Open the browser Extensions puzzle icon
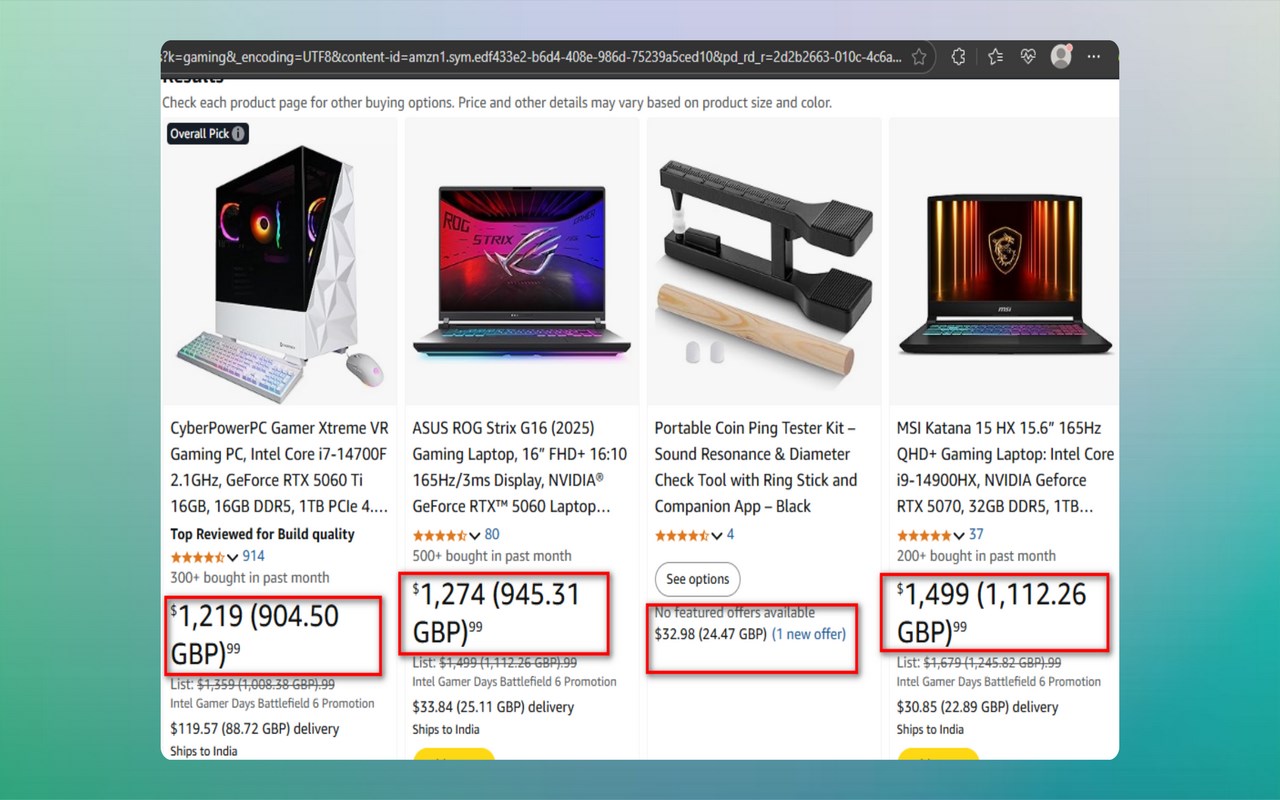Viewport: 1280px width, 800px height. click(x=958, y=57)
